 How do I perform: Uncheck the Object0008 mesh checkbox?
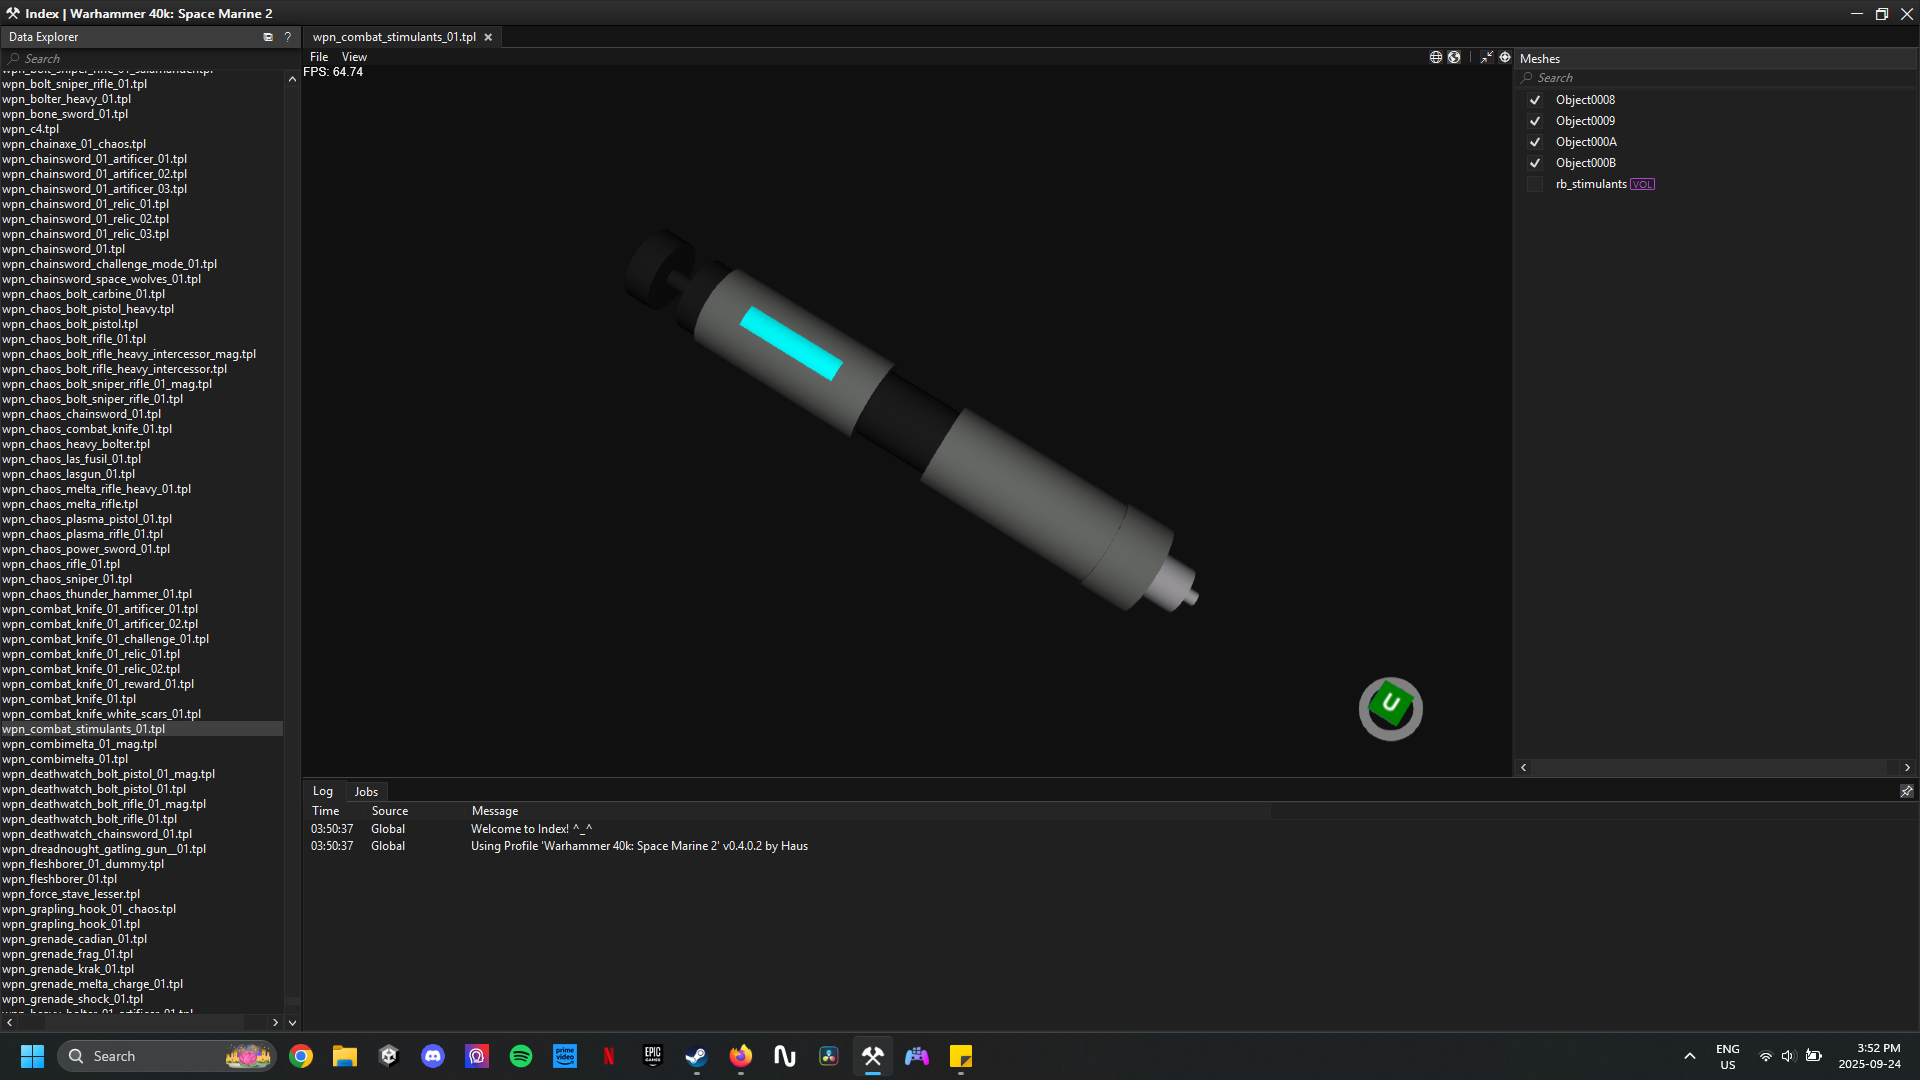[x=1535, y=100]
